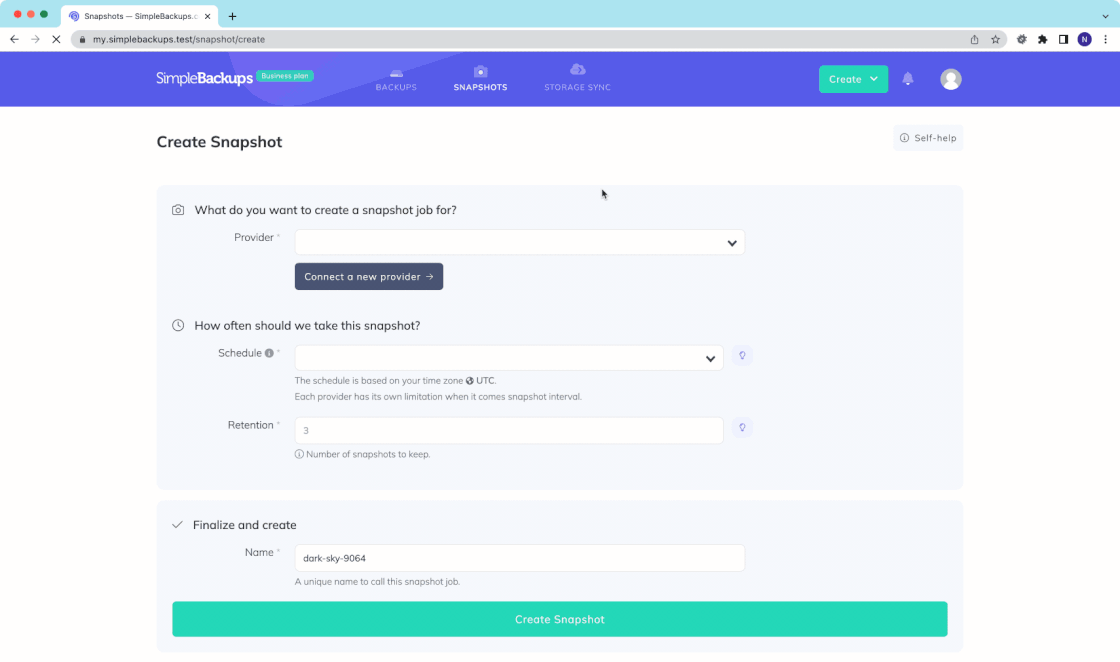Click Connect a new provider button
Screen dimensions: 1120x662
(368, 277)
